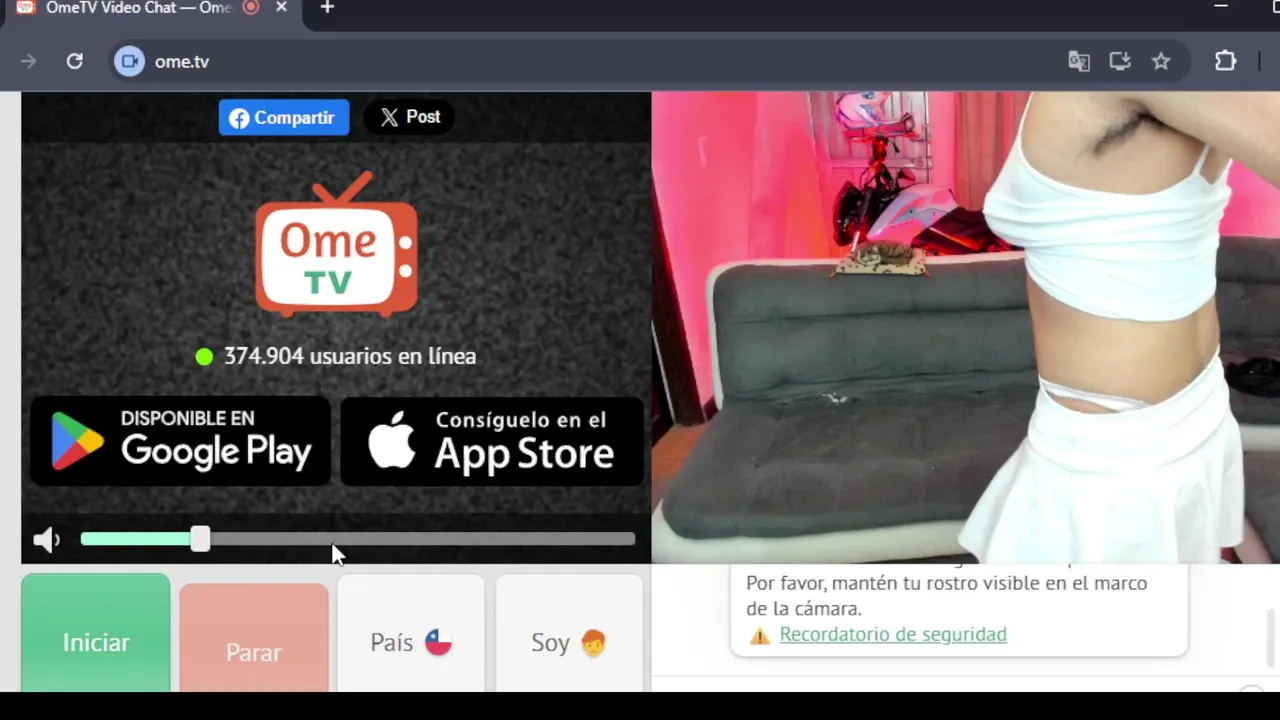Click the OmeTV logo
Viewport: 1280px width, 720px height.
[x=336, y=244]
